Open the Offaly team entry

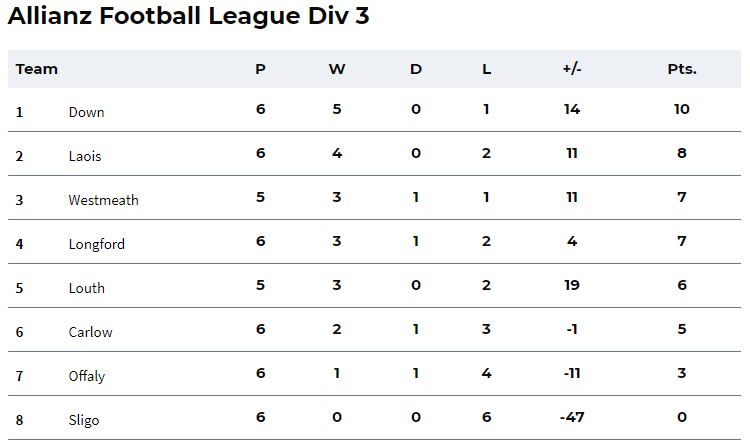pyautogui.click(x=87, y=376)
